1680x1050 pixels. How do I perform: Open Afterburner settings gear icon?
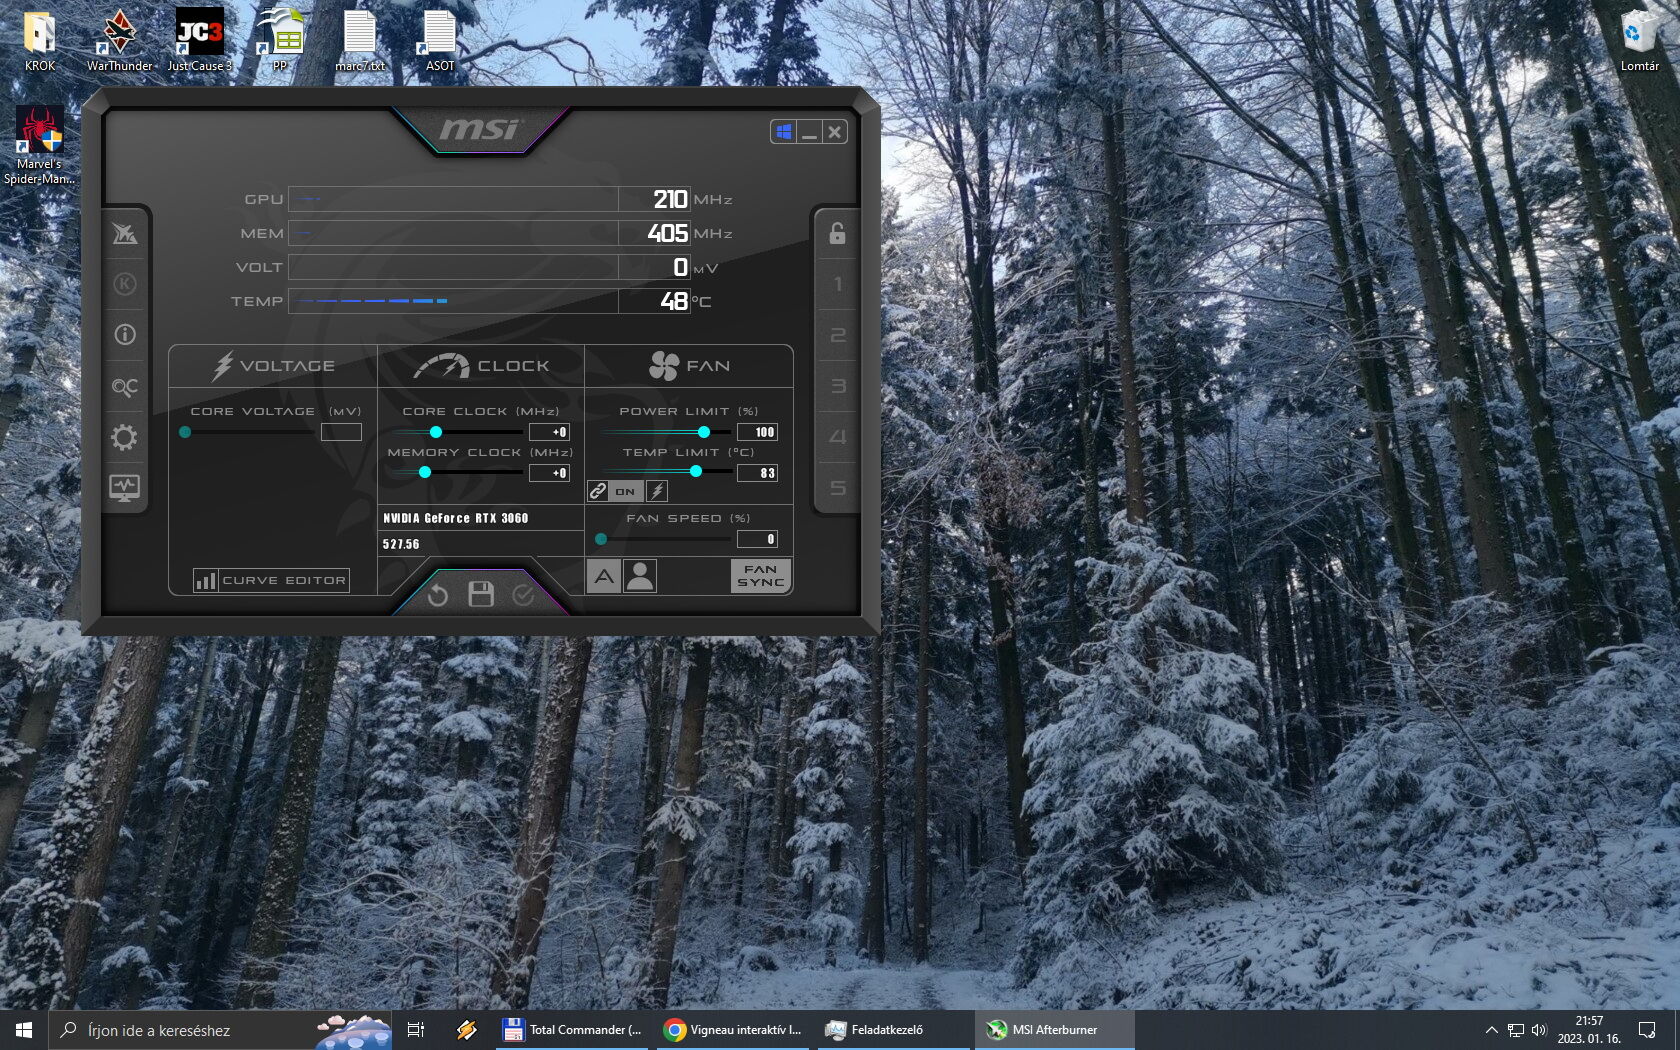(x=125, y=437)
